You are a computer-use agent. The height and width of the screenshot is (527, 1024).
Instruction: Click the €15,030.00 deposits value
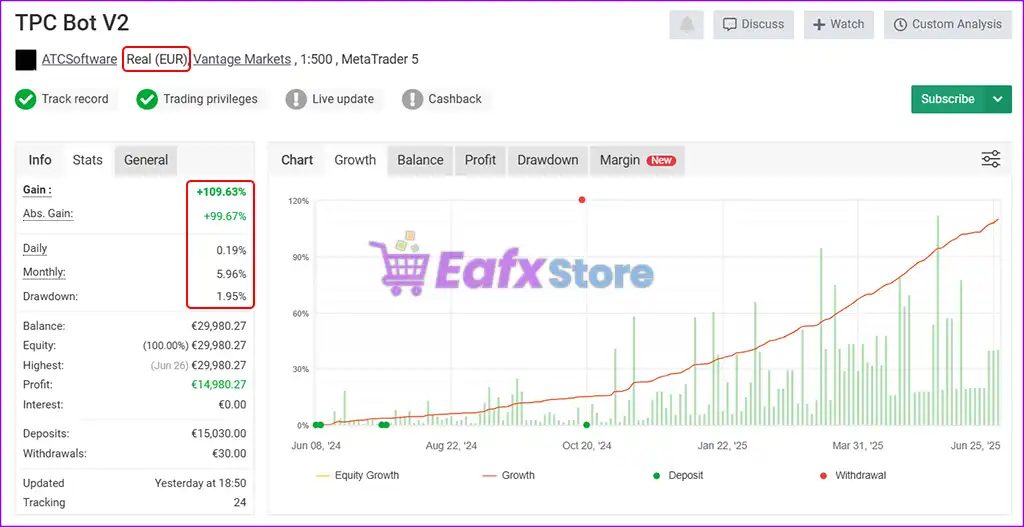[219, 434]
